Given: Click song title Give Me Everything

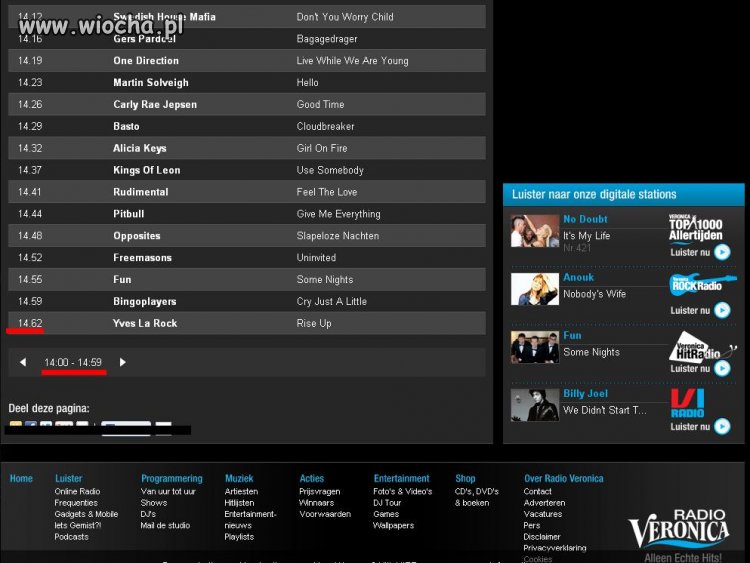Looking at the screenshot, I should pos(338,214).
